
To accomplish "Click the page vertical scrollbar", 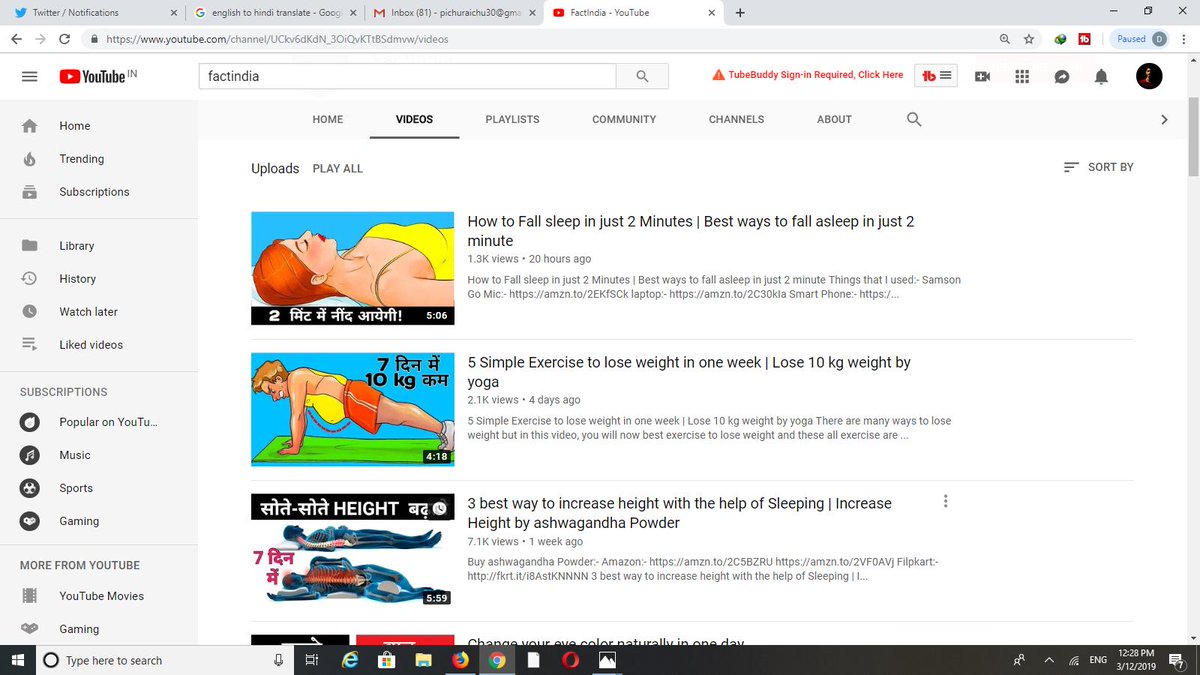I will click(x=1193, y=138).
